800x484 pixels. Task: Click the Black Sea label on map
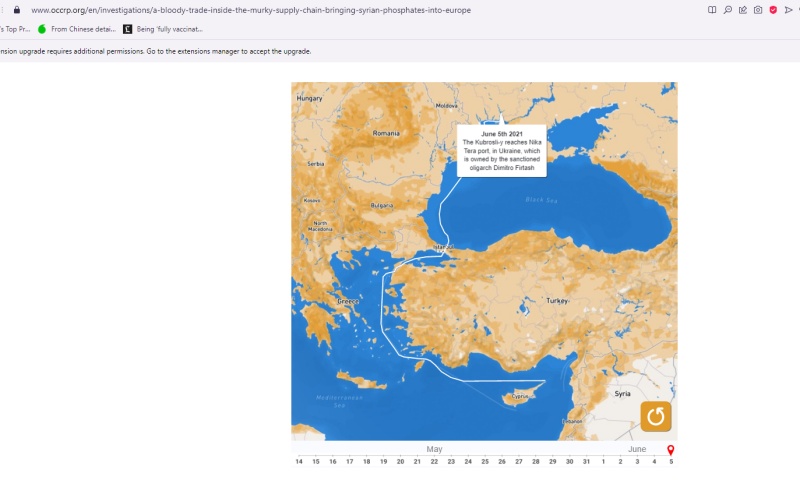pyautogui.click(x=542, y=201)
